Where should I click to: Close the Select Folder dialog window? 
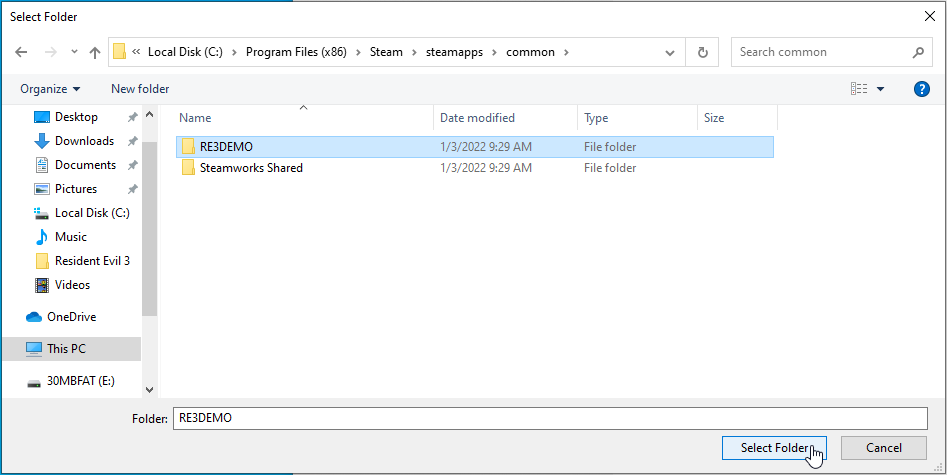coord(930,16)
